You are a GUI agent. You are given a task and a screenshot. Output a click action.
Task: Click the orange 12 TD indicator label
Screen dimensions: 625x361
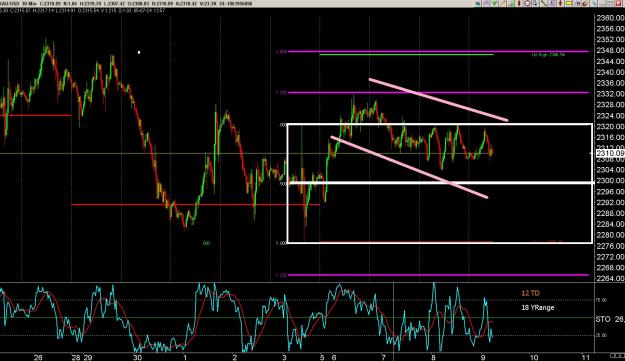point(530,293)
